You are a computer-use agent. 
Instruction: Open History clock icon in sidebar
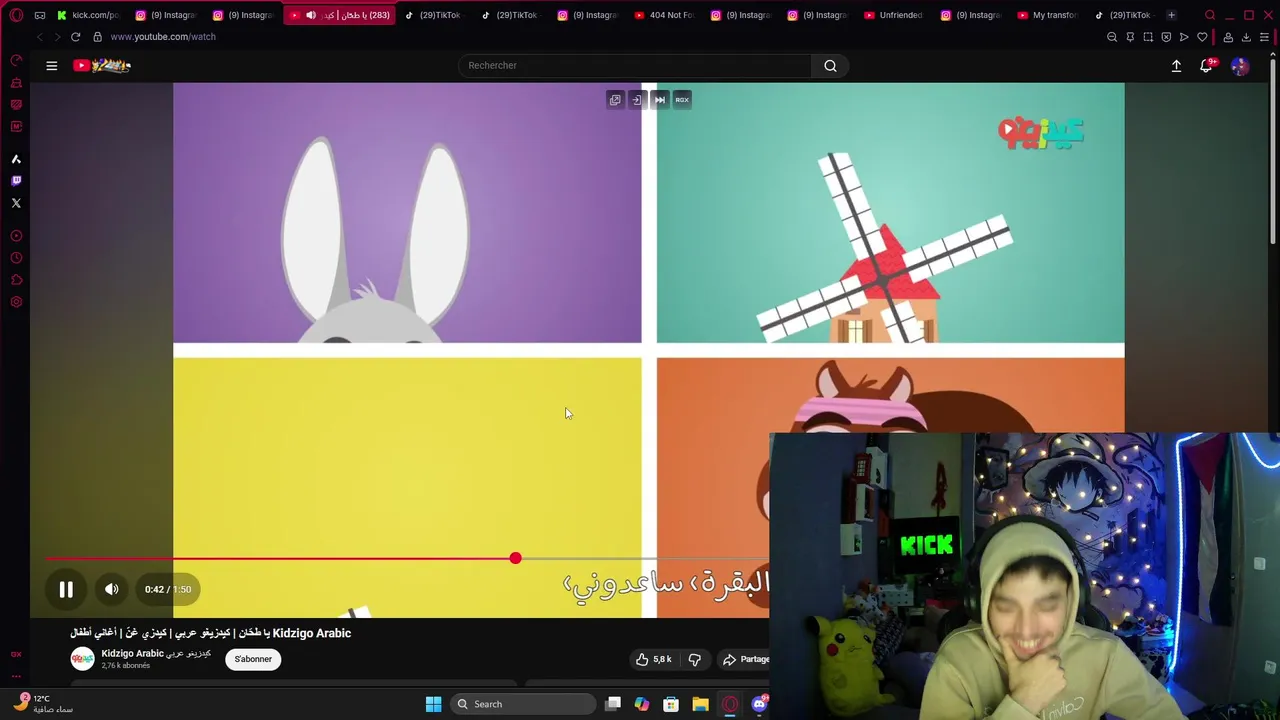[16, 258]
